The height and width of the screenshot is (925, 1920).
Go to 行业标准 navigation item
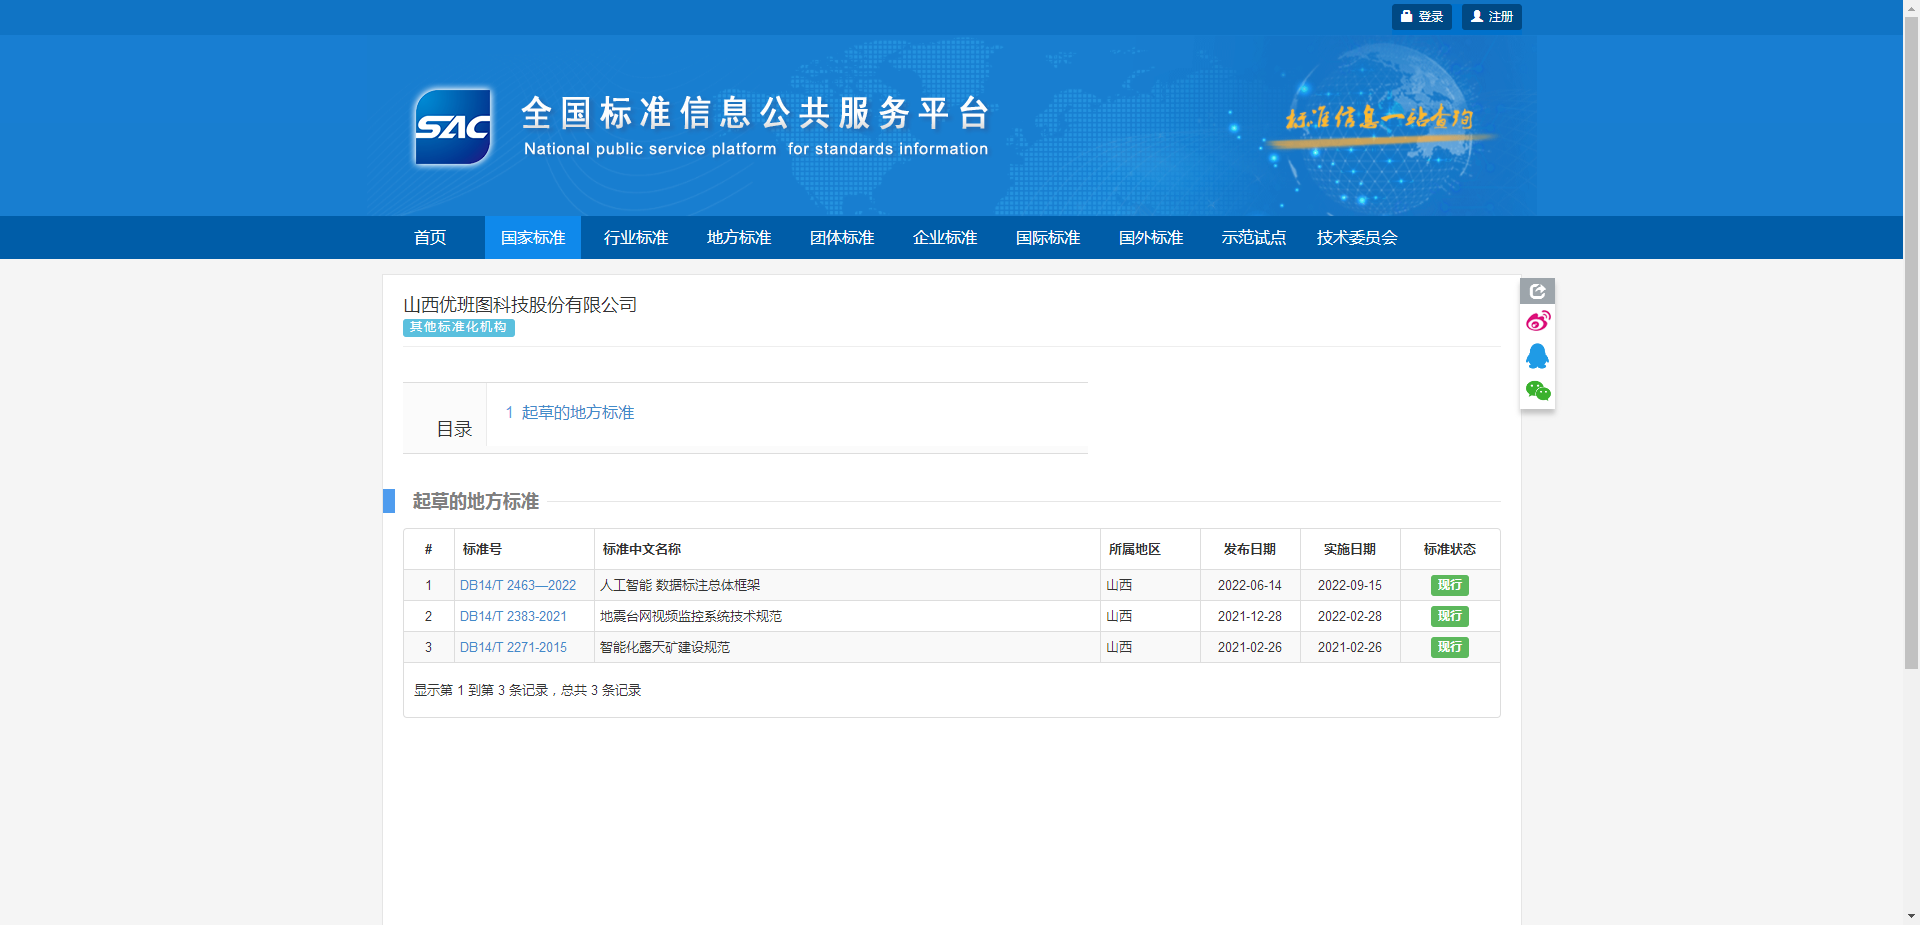pos(636,238)
